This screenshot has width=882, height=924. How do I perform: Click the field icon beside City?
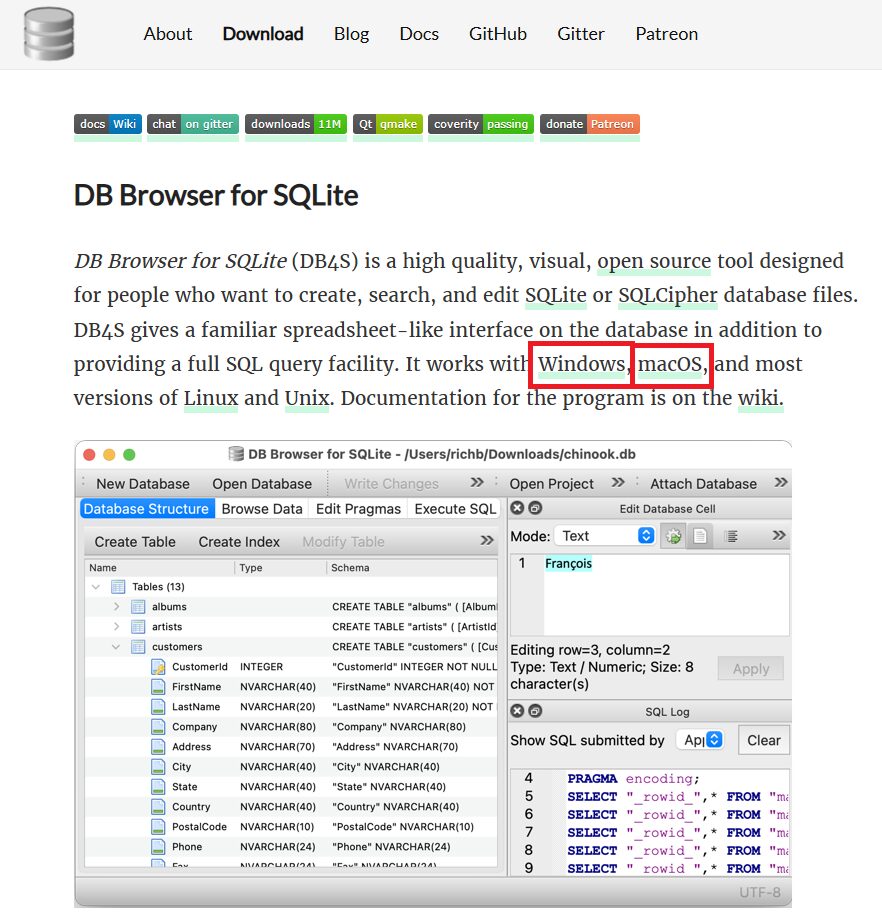[158, 767]
